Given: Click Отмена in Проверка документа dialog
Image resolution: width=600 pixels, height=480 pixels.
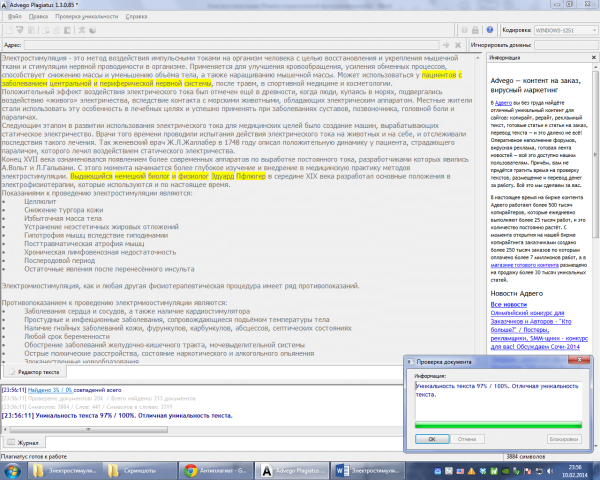Looking at the screenshot, I should coord(467,439).
